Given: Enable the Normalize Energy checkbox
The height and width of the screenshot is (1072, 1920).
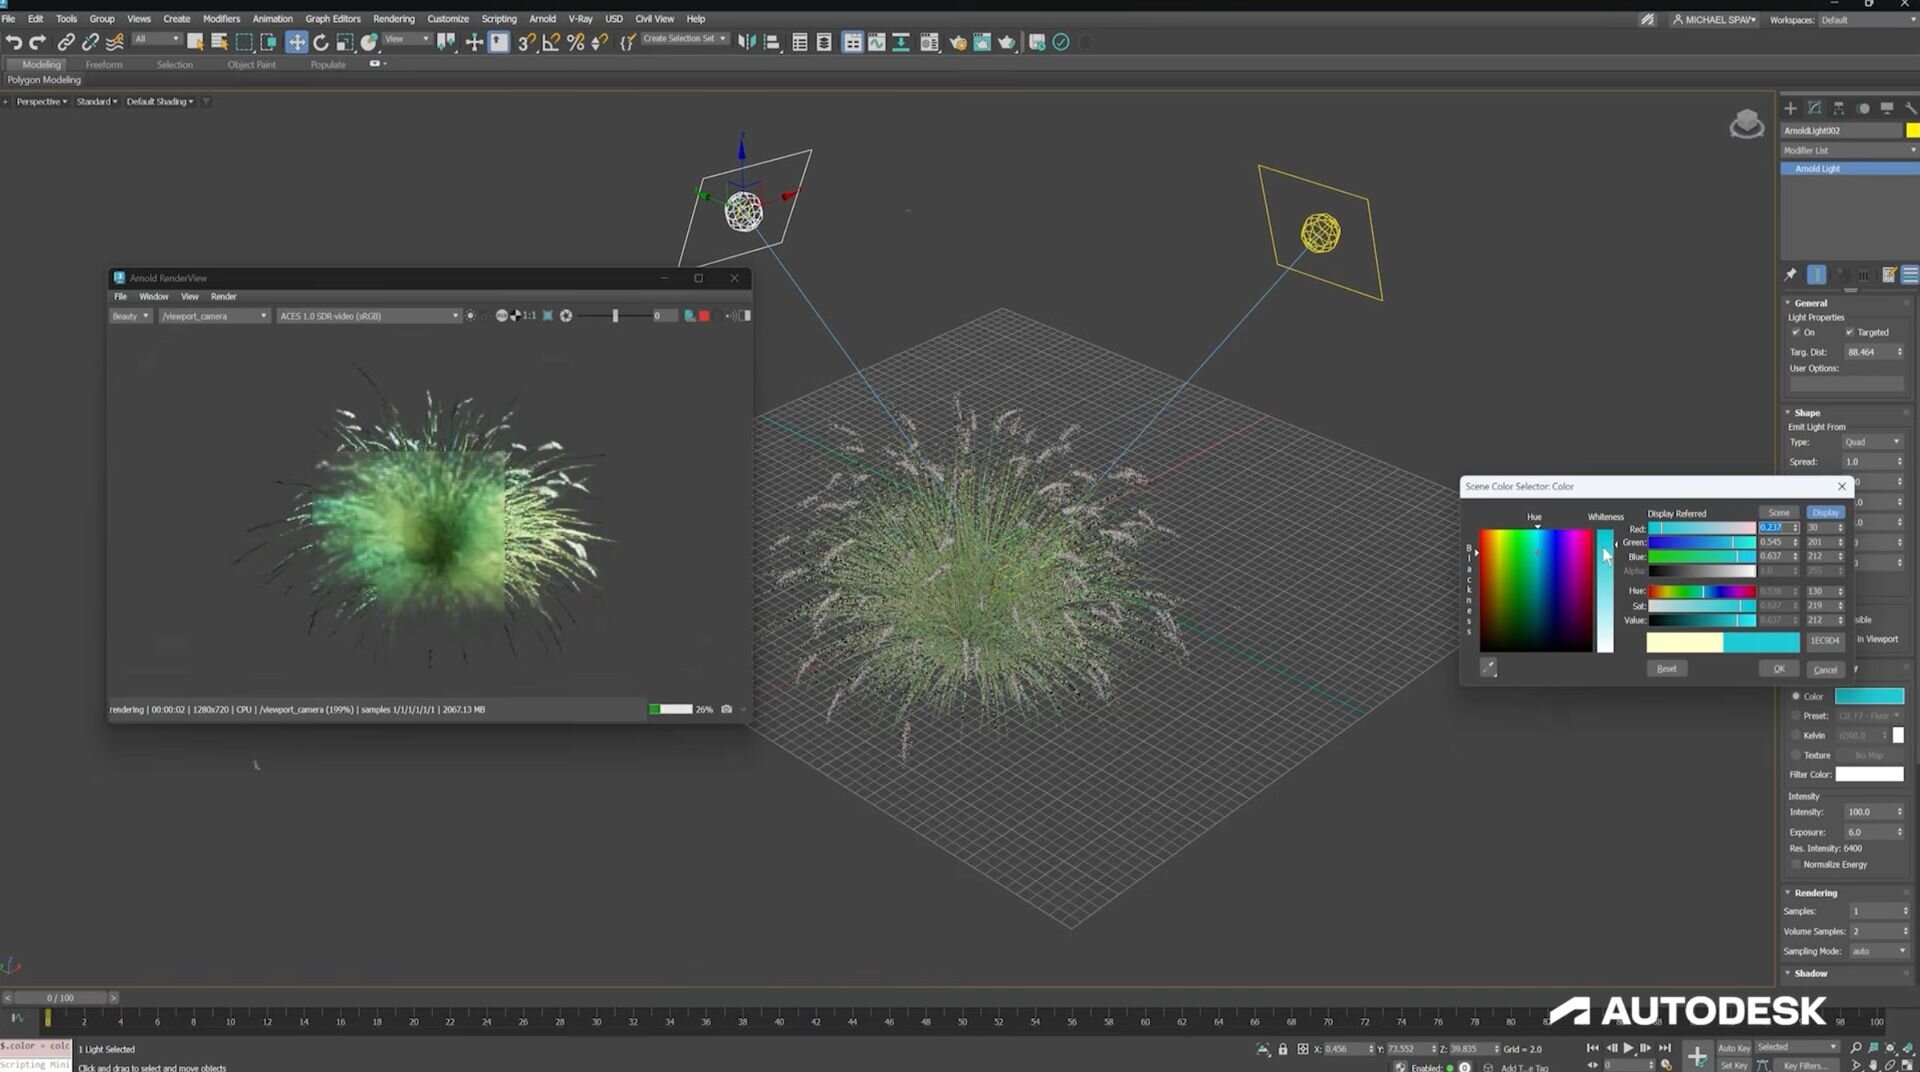Looking at the screenshot, I should tap(1796, 864).
